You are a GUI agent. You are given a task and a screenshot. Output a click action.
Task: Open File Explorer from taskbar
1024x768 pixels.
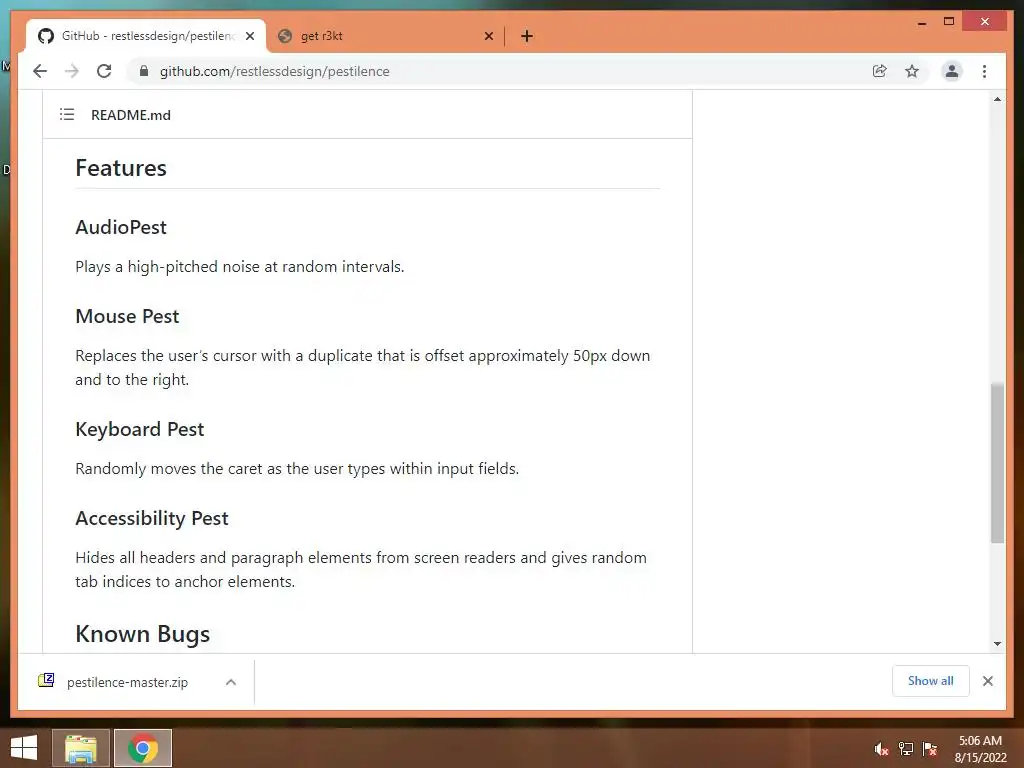[80, 748]
